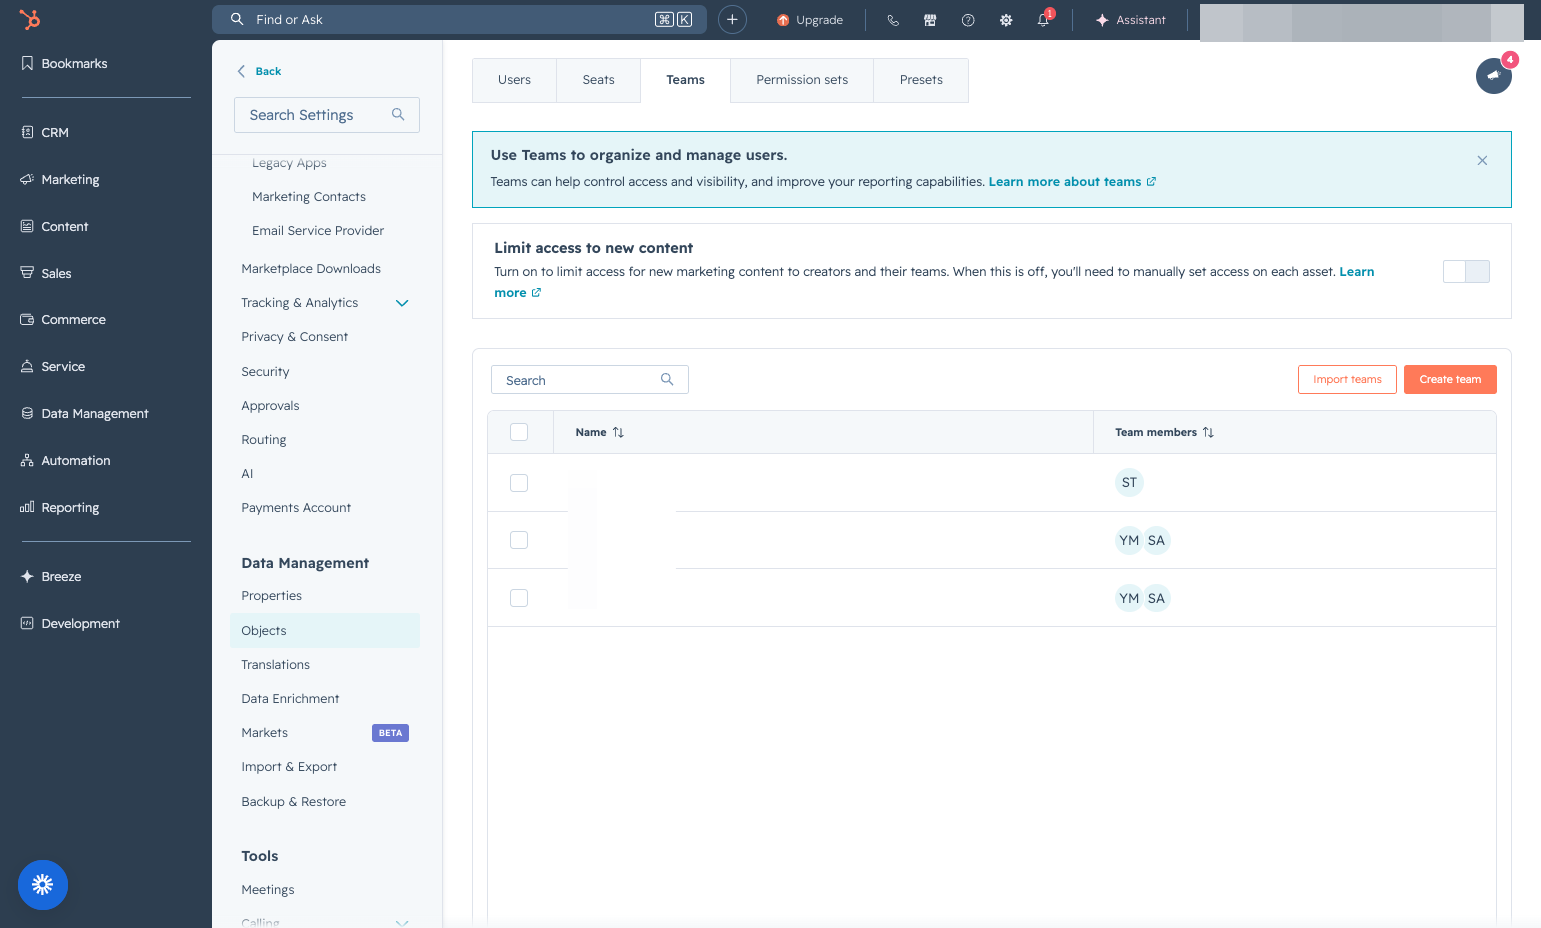Open Breeze in the left navigation
Screen dimensions: 1541x928
click(51, 576)
